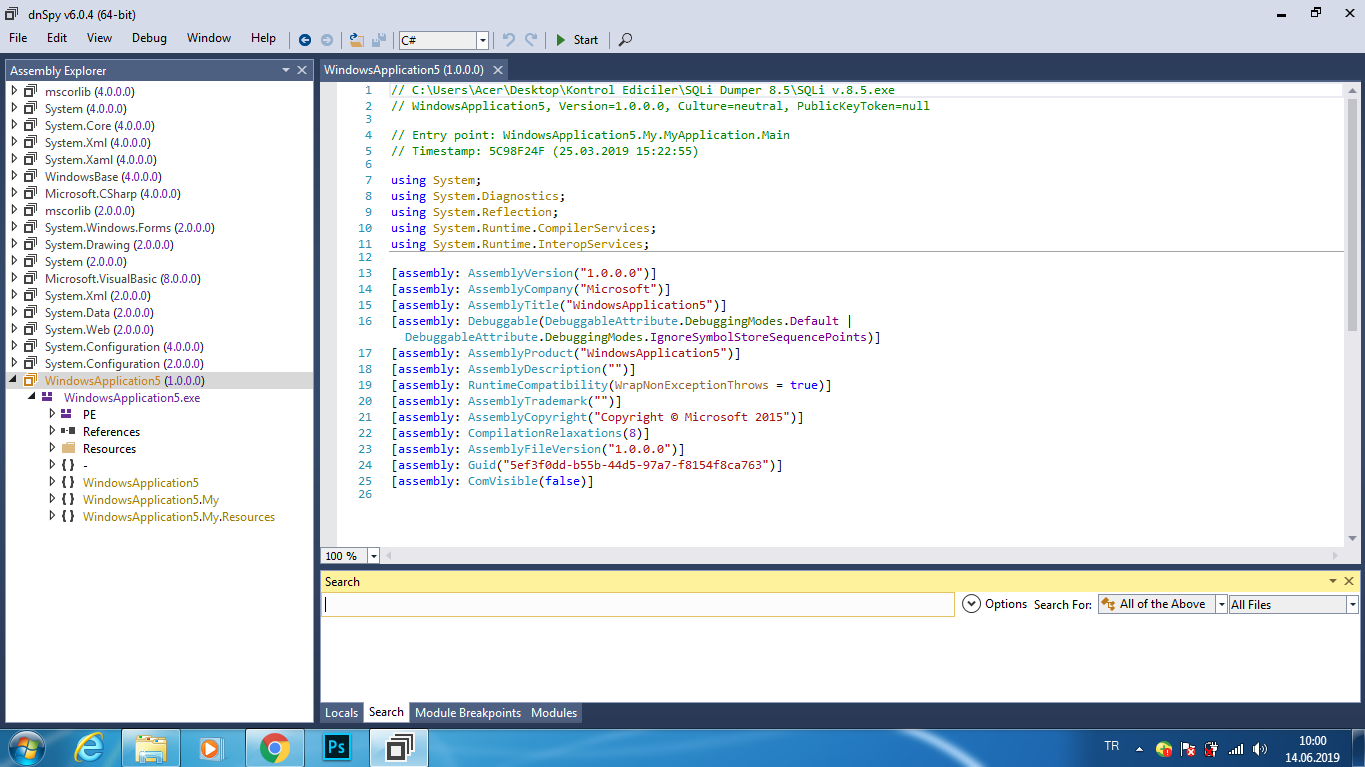Click the Undo icon in toolbar

(x=508, y=40)
